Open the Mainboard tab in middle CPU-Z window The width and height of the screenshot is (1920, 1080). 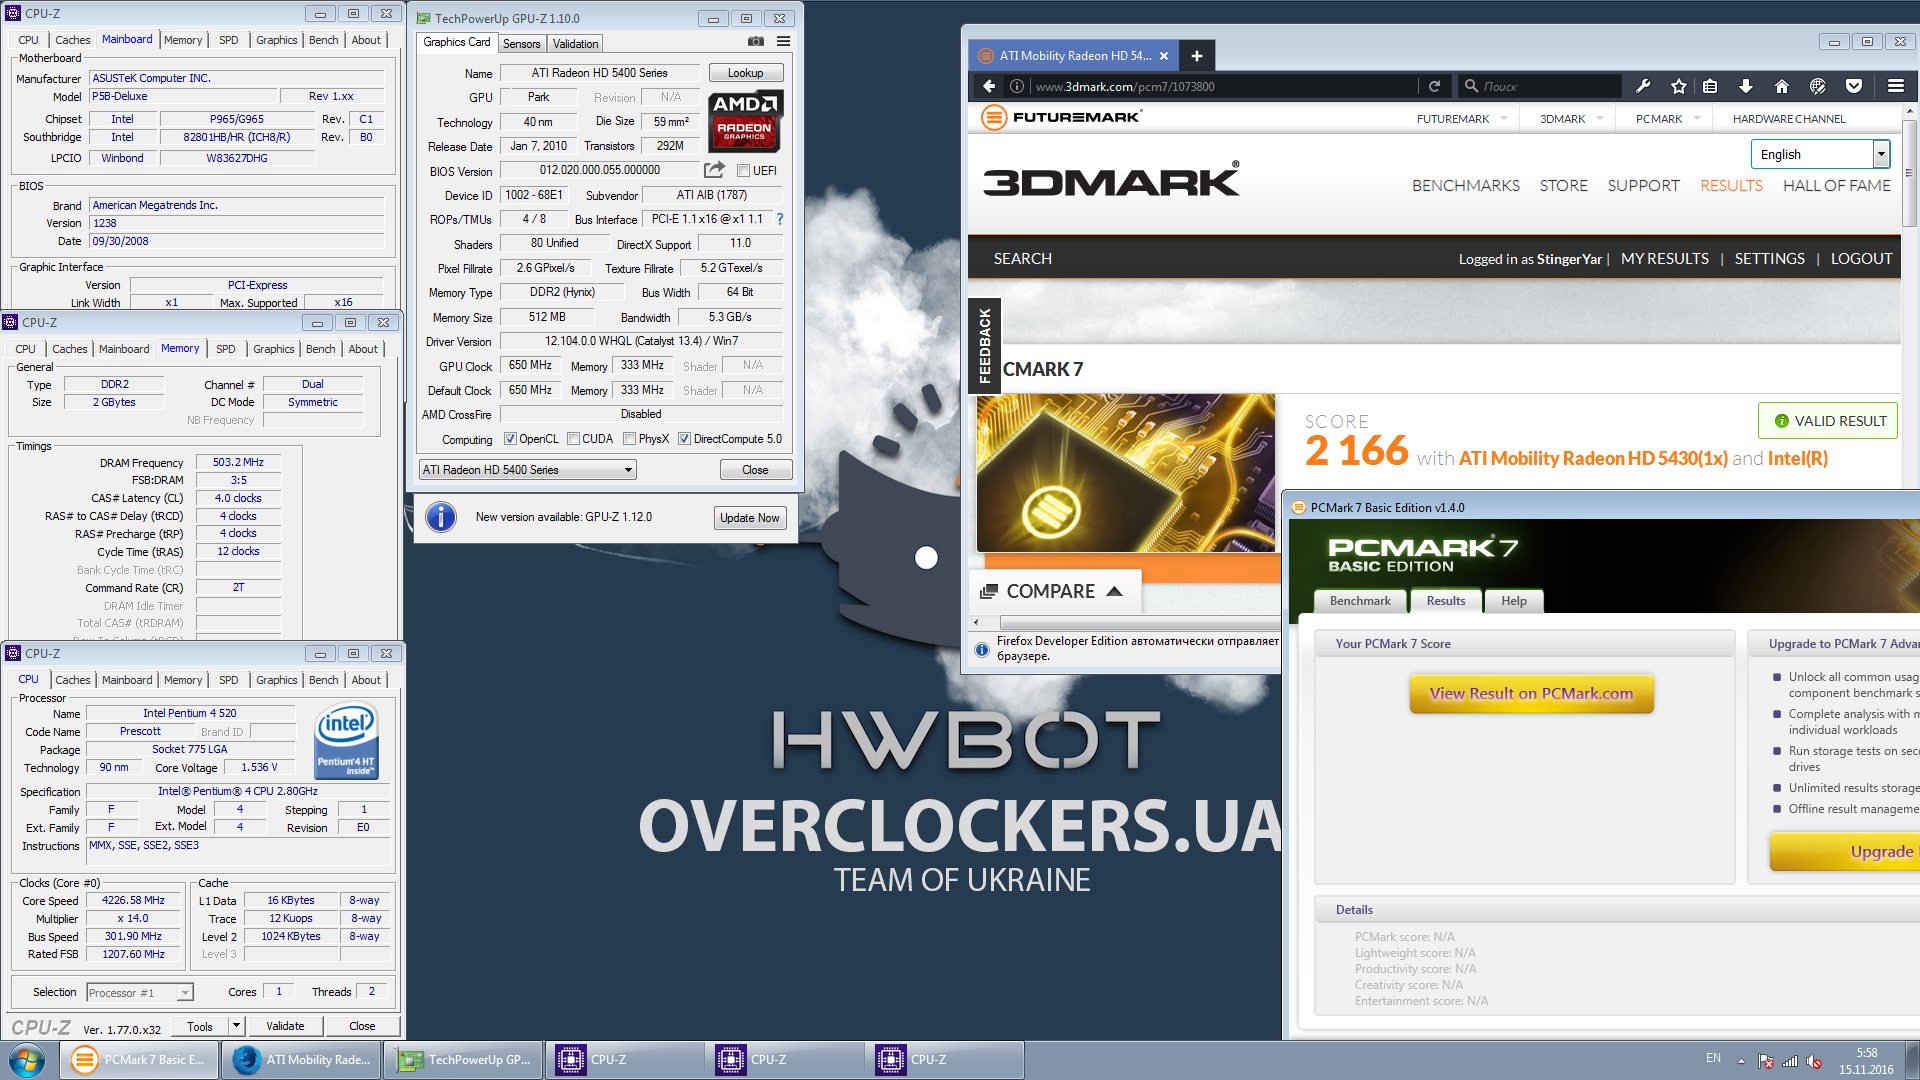coord(124,349)
